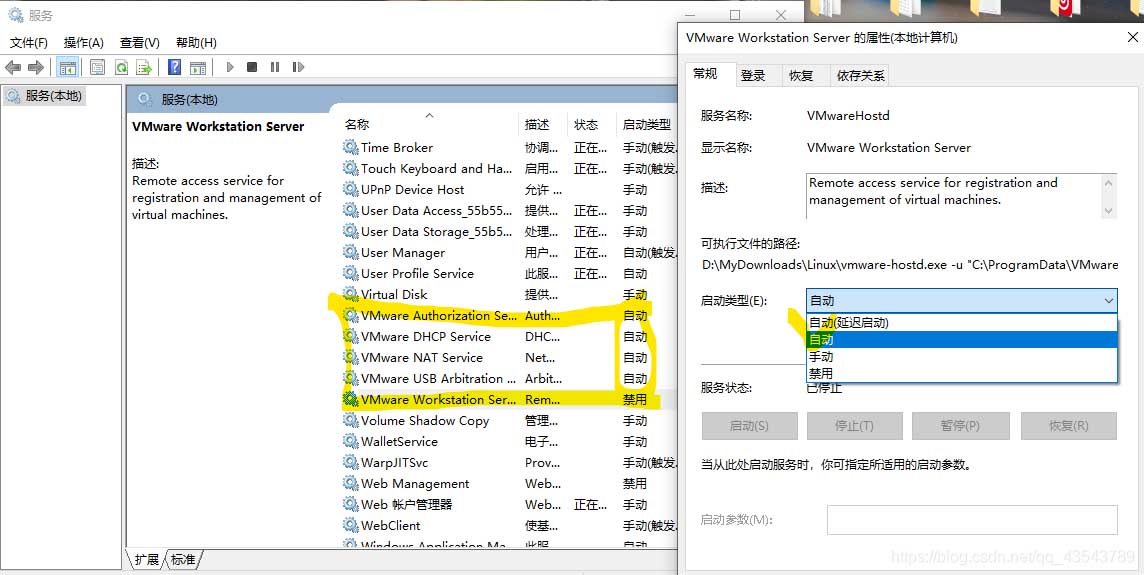Switch to the 标准 view tab
The image size is (1144, 575).
(183, 559)
